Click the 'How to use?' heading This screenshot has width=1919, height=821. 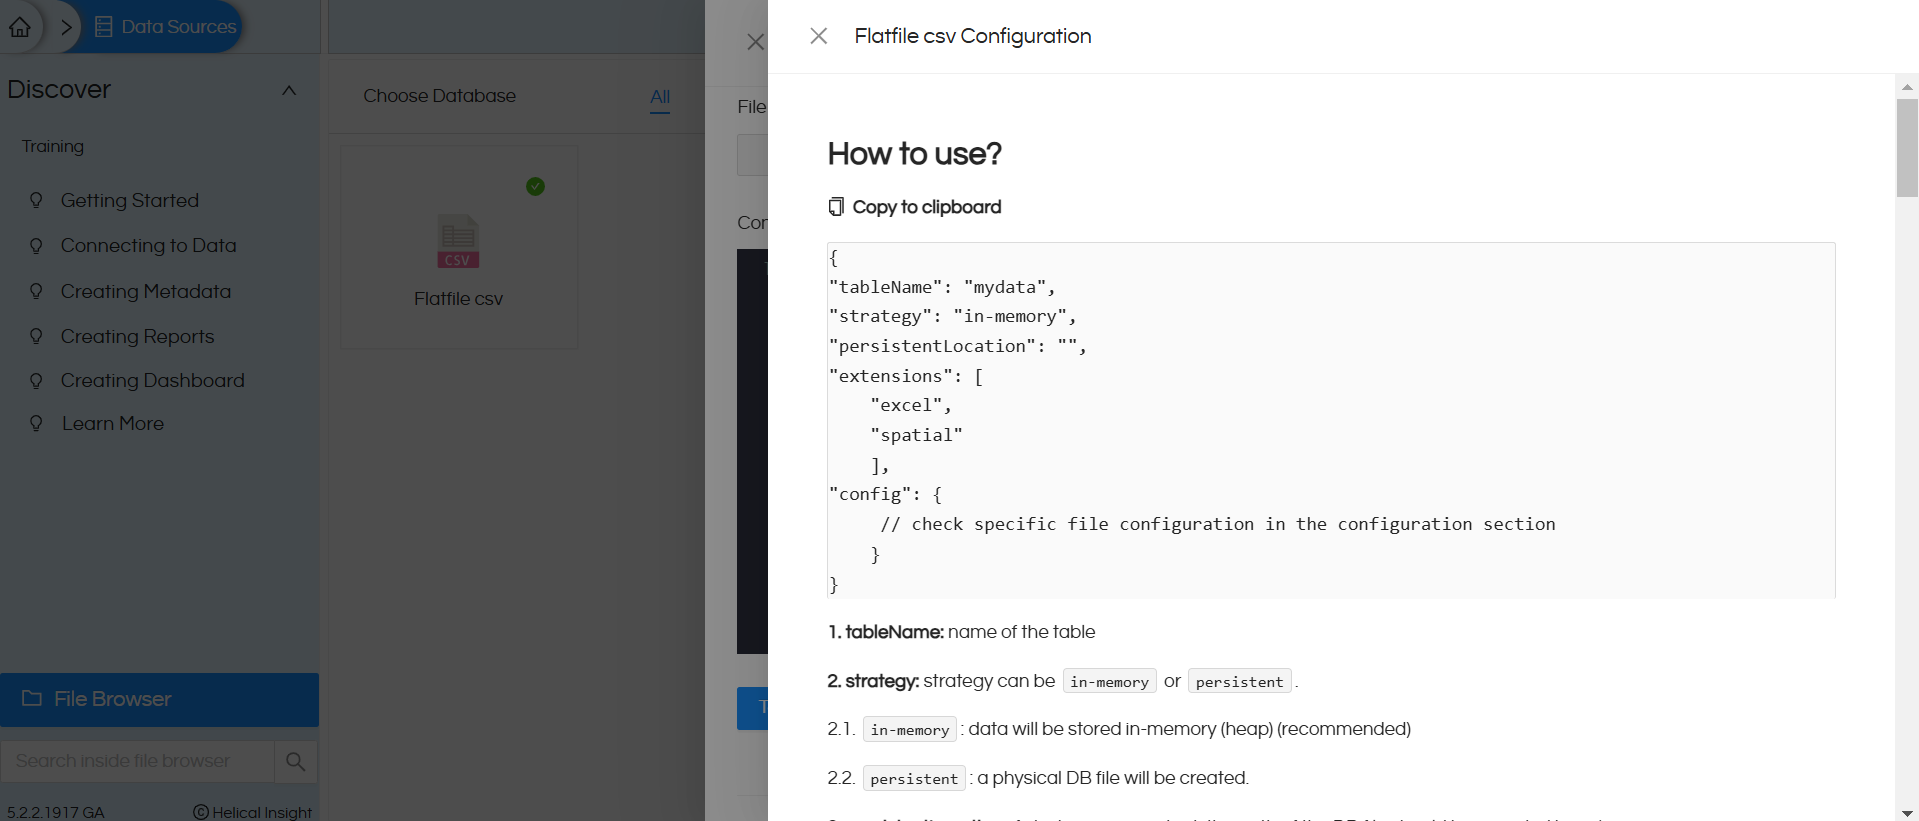click(914, 154)
